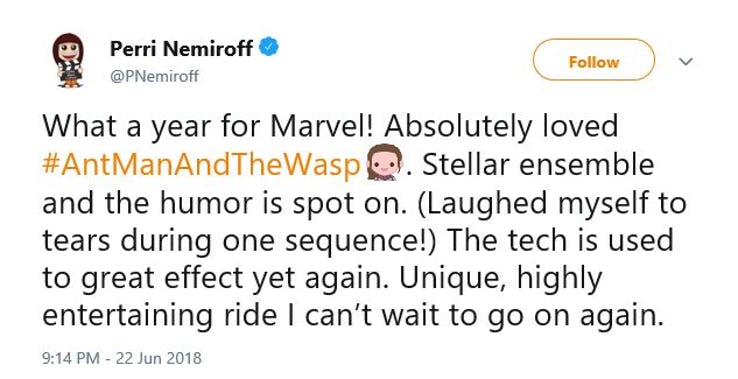The height and width of the screenshot is (379, 738).
Task: Click the words 'Absolutely loved' in the tweet
Action: (x=504, y=126)
